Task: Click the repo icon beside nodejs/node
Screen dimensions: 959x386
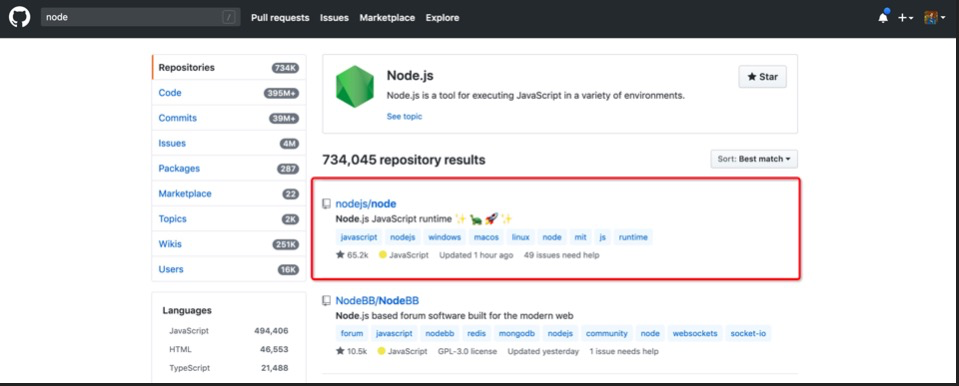Action: coord(327,204)
